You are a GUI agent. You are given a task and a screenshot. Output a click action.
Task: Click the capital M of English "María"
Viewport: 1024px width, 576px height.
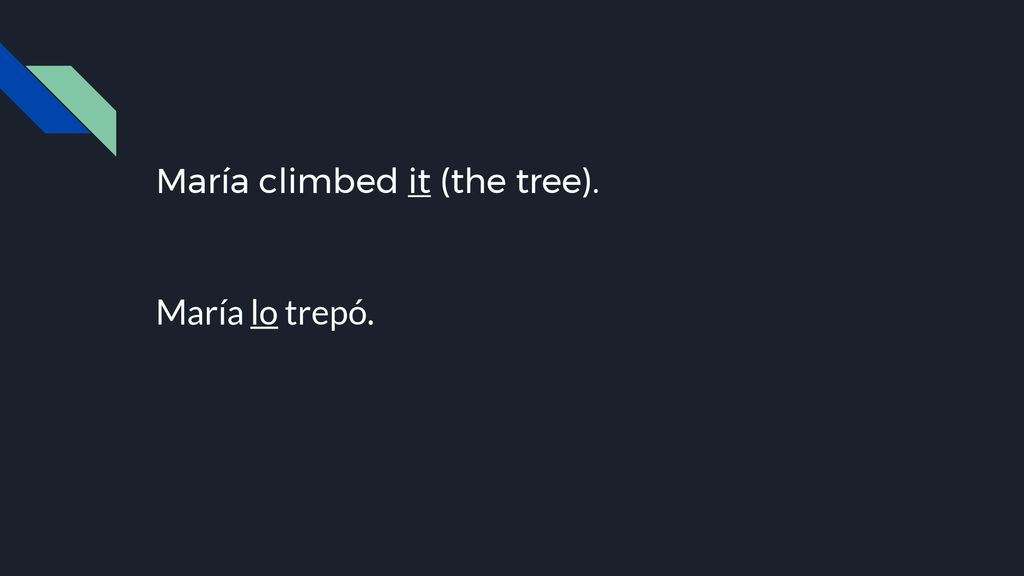pyautogui.click(x=170, y=182)
